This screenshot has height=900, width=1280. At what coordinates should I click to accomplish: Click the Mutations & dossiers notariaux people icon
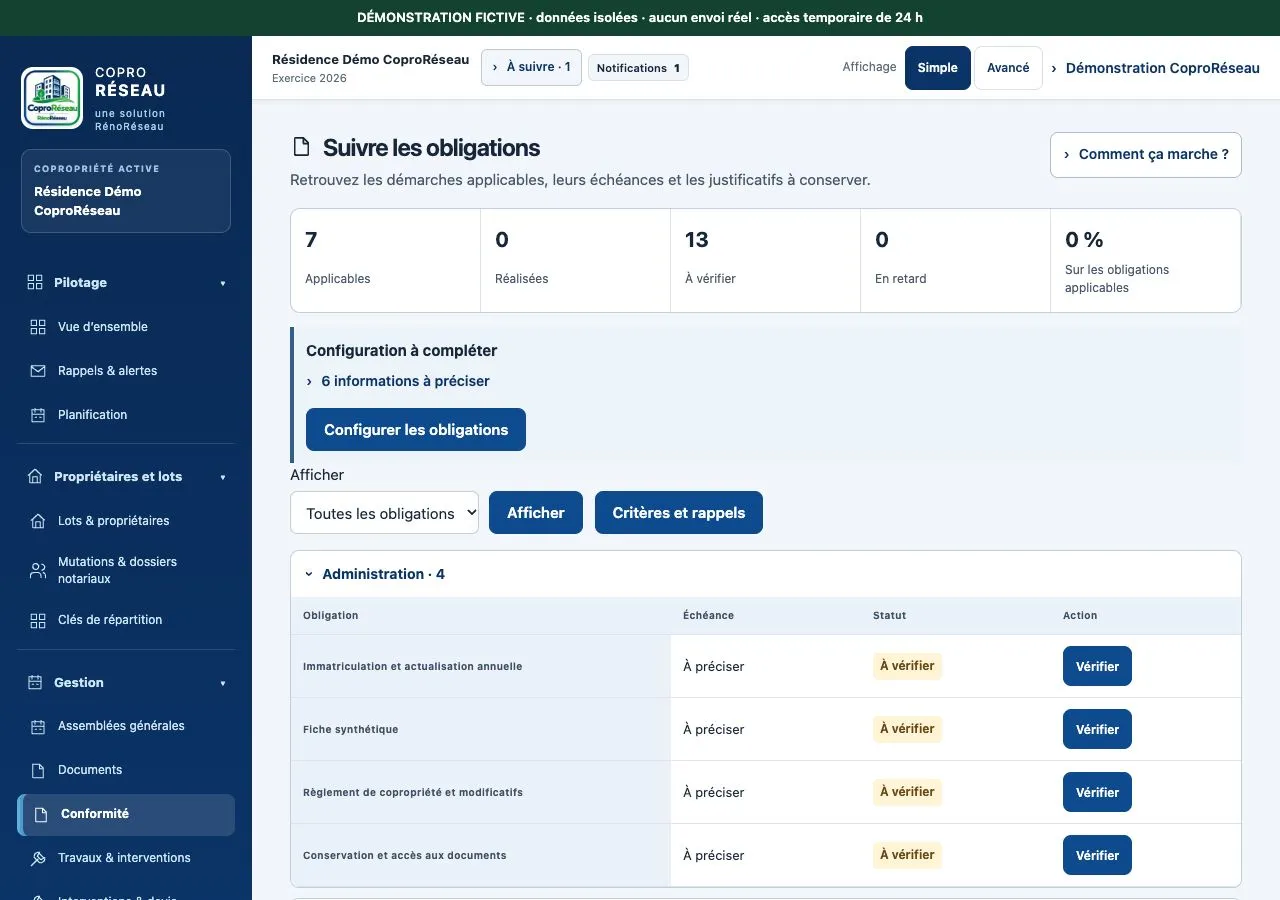(38, 570)
